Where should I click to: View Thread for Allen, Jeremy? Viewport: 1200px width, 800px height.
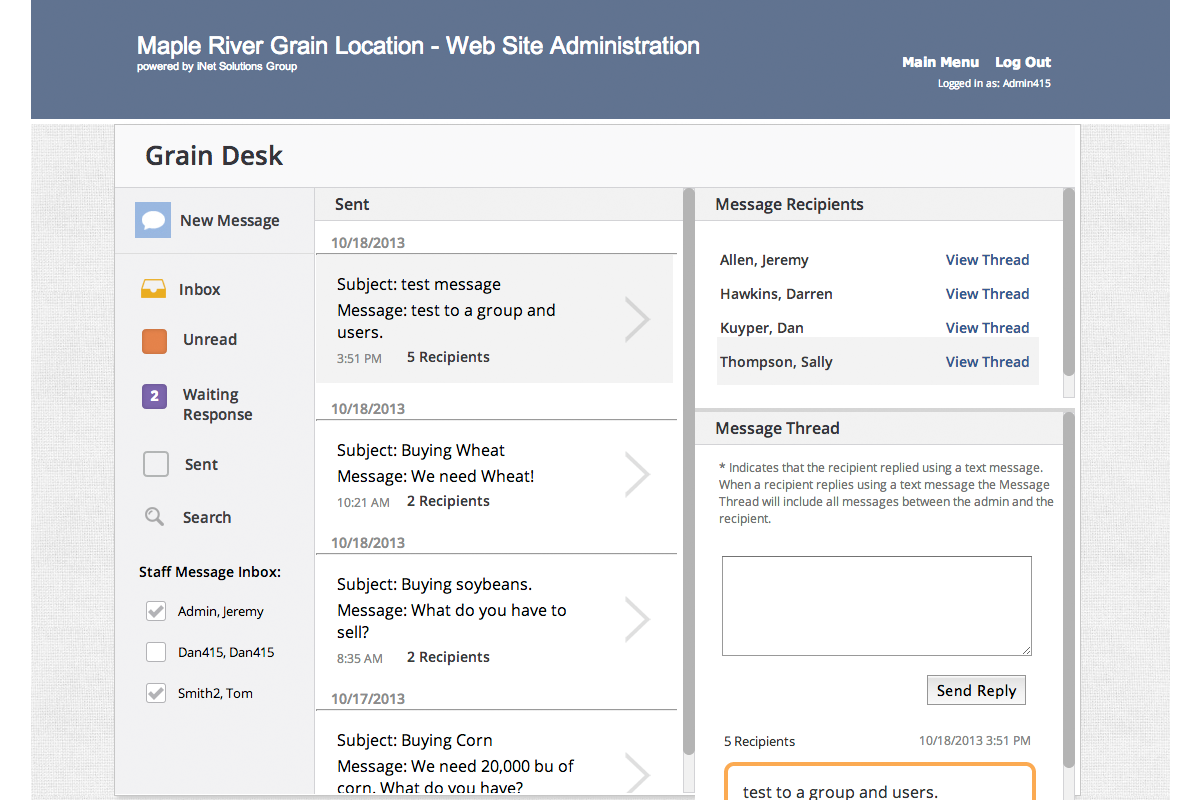pos(987,260)
